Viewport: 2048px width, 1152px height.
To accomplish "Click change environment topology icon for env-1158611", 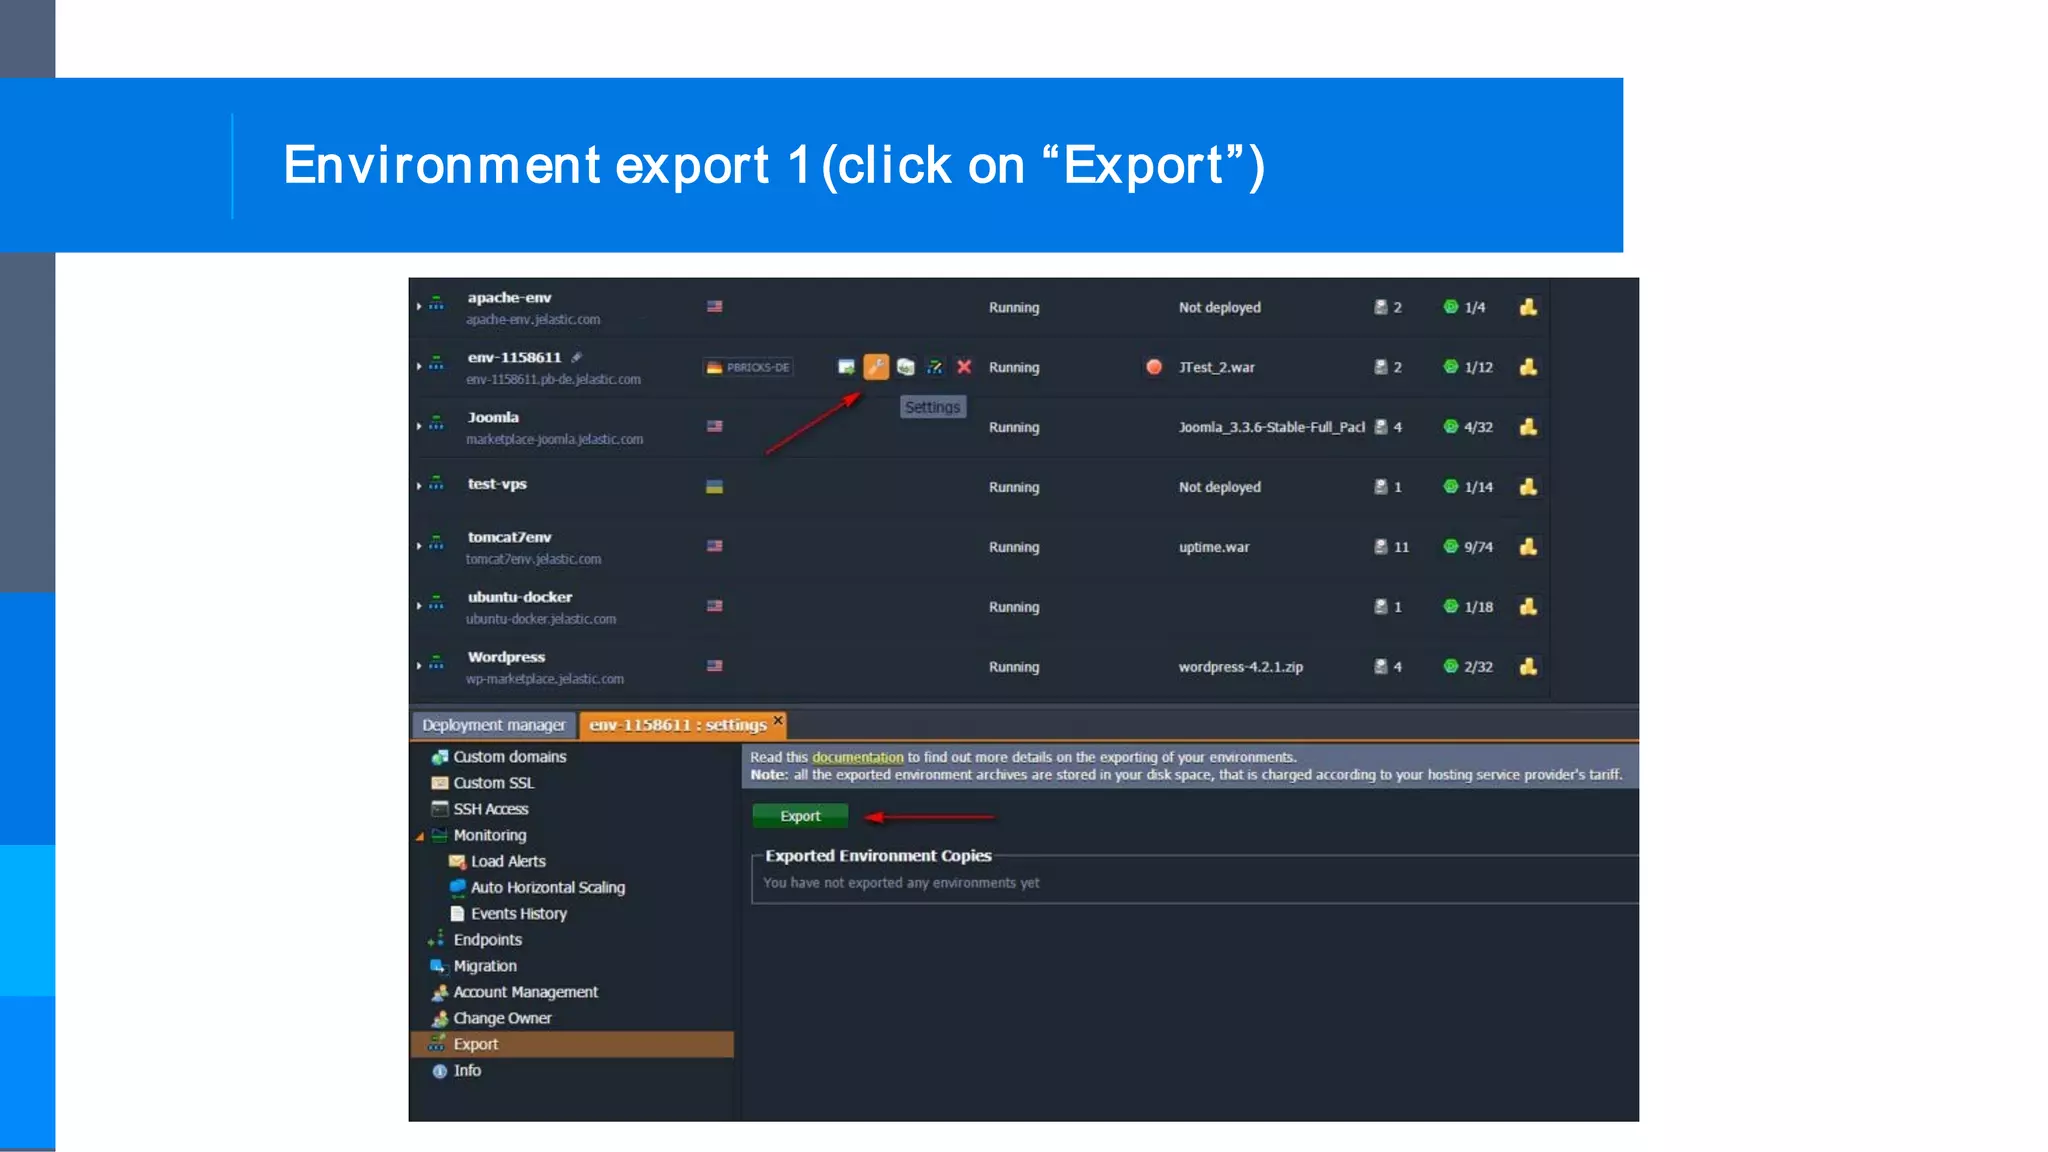I will tap(934, 367).
